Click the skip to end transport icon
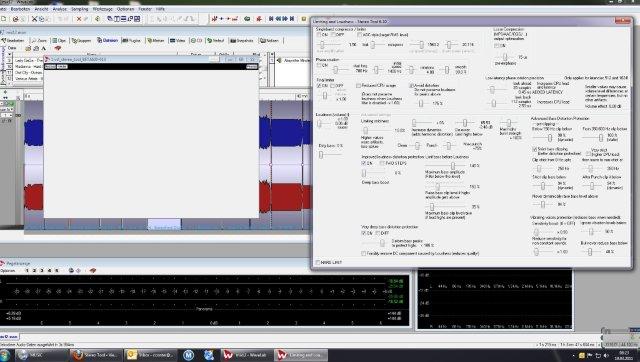The height and width of the screenshot is (362, 640). click(x=292, y=19)
